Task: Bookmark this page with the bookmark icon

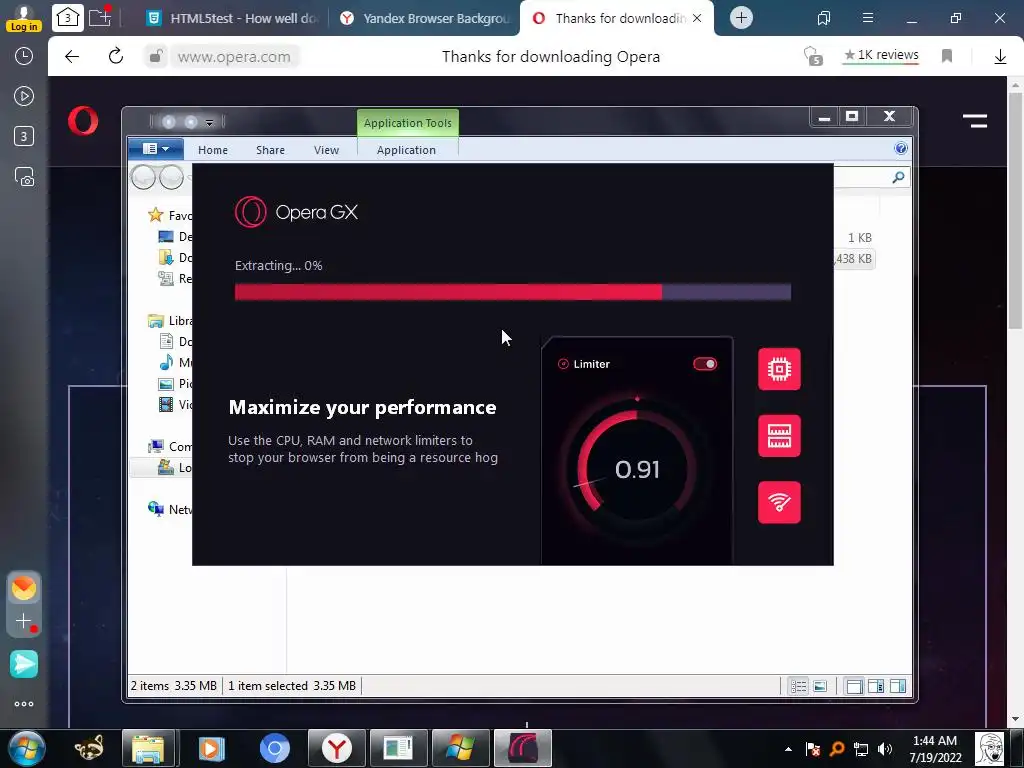Action: point(947,56)
